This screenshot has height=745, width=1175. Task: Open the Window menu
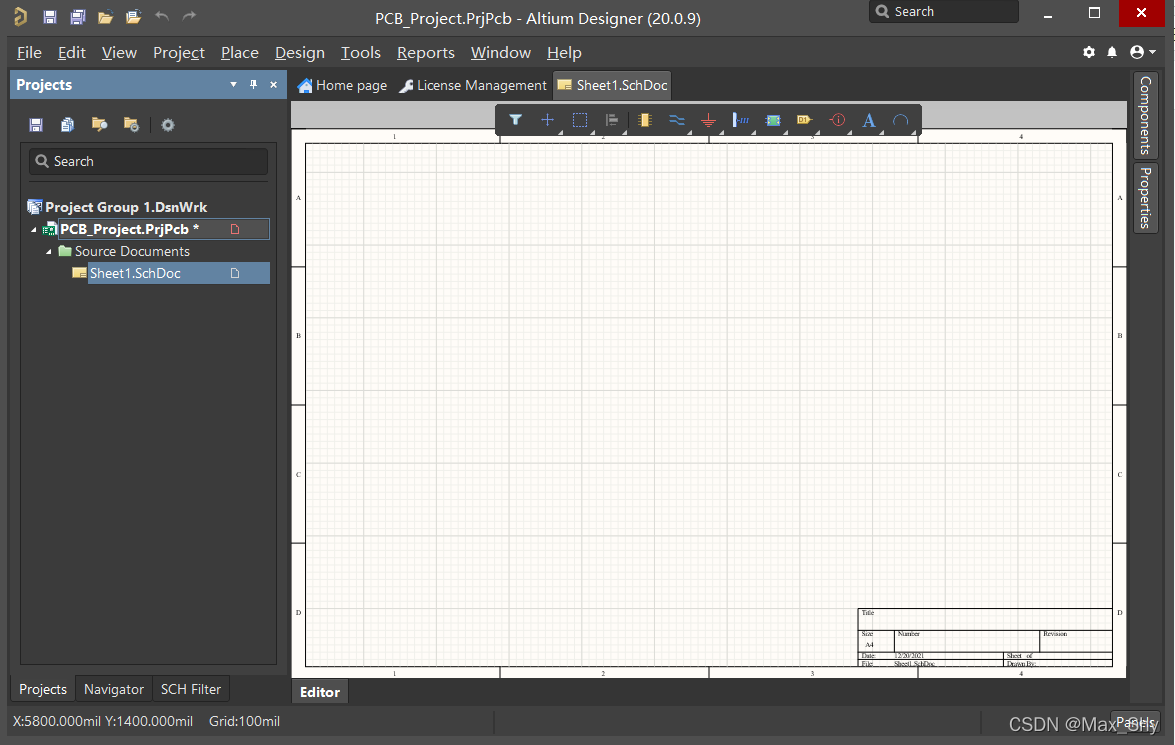tap(501, 52)
